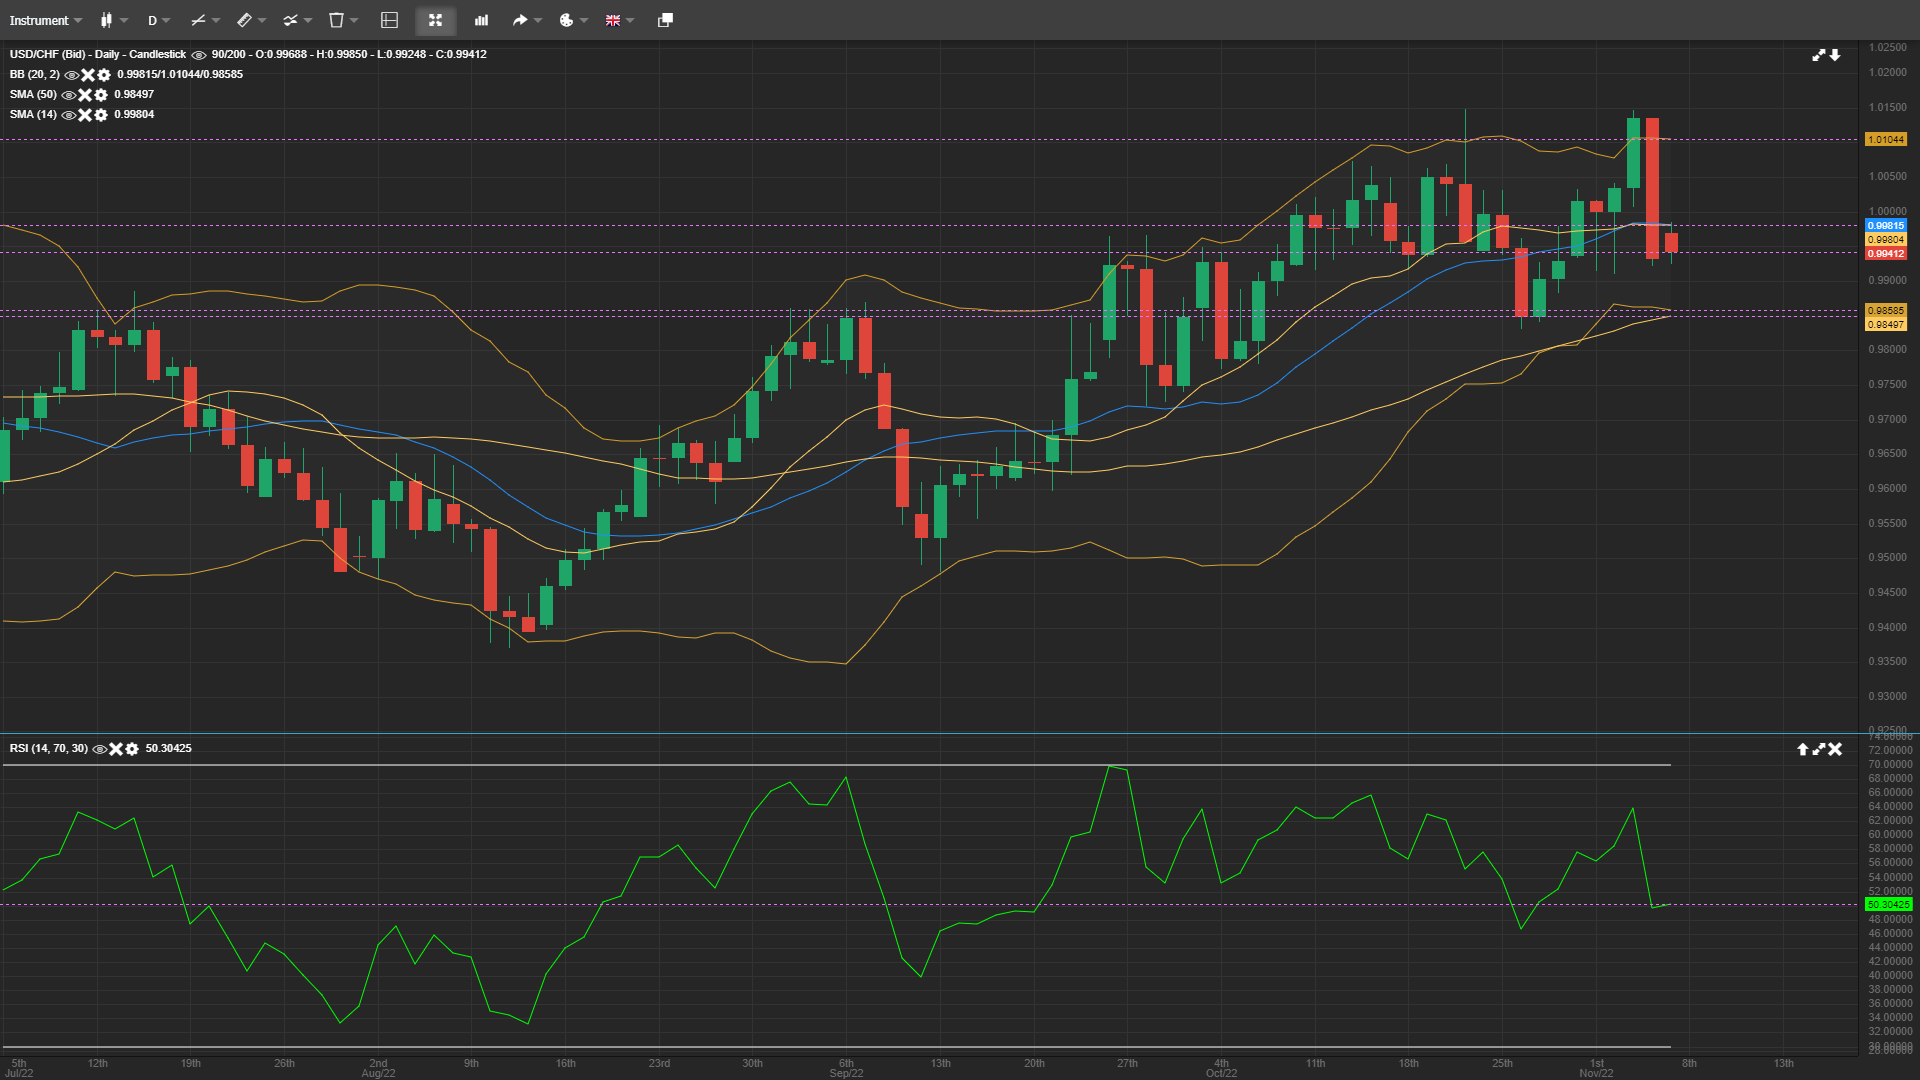The image size is (1920, 1080).
Task: Click the share/export arrow icon
Action: (x=521, y=20)
